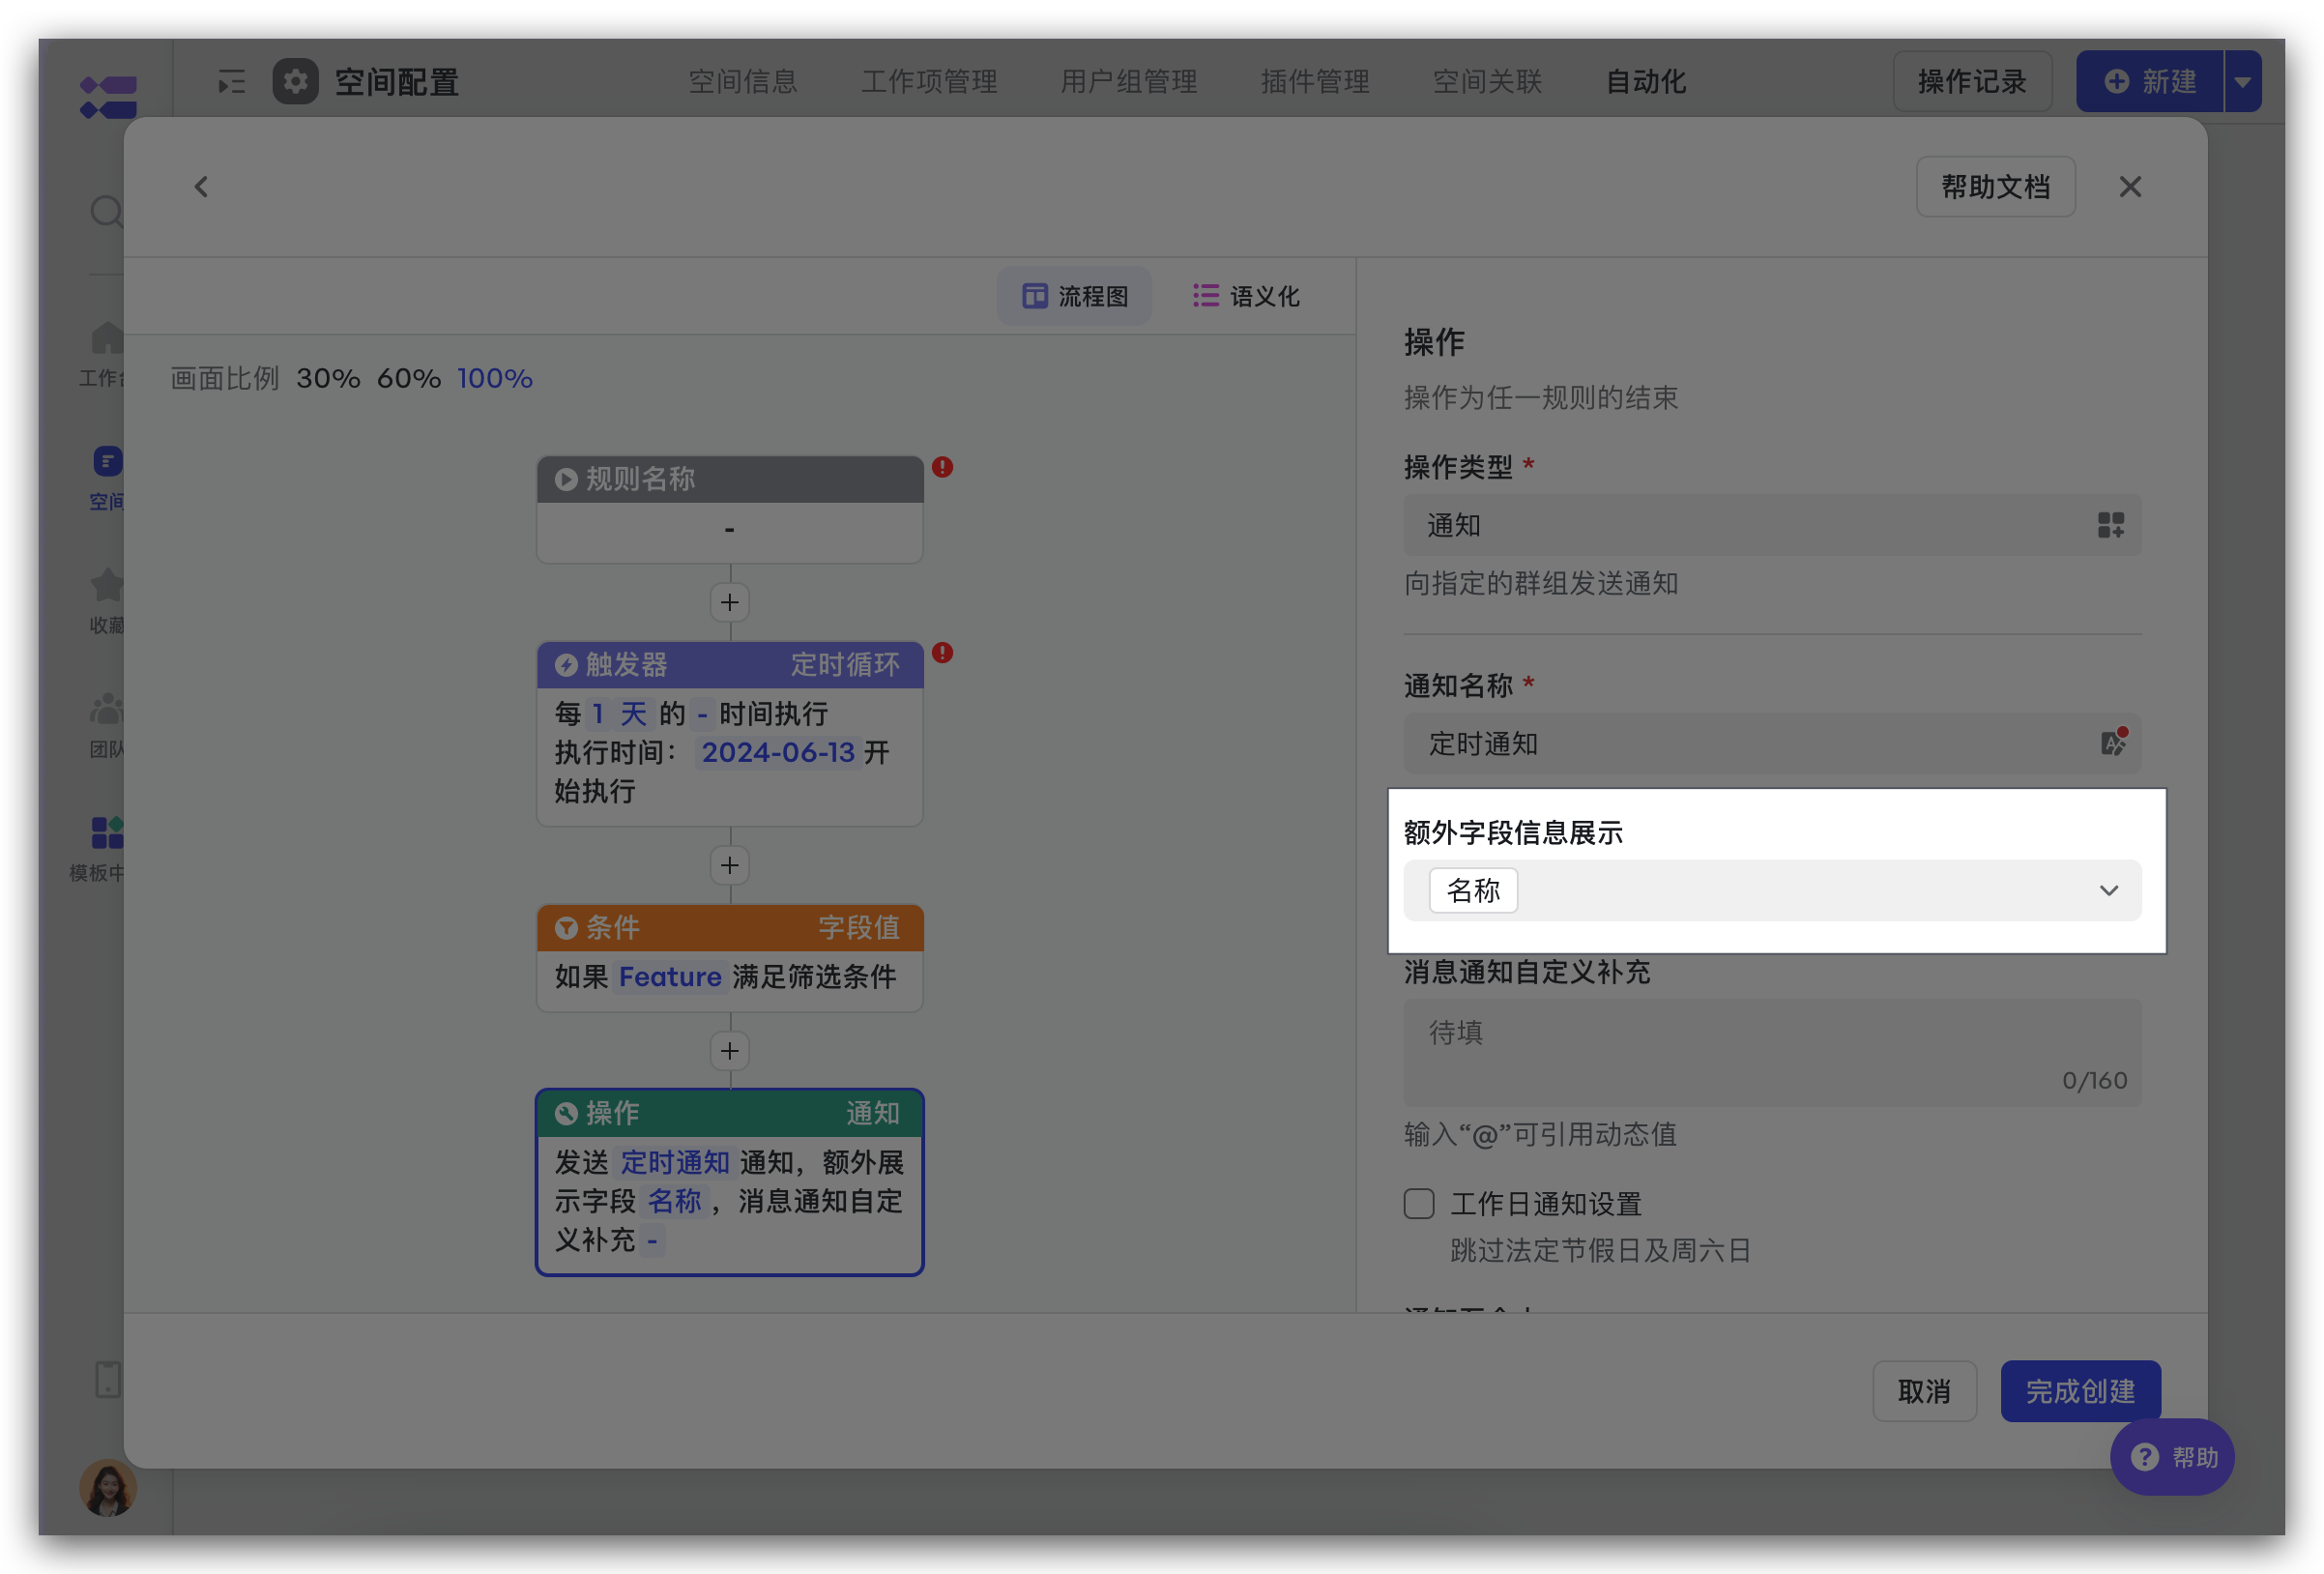2324x1574 pixels.
Task: Click 定时通知 link in the 操作 node
Action: [675, 1162]
